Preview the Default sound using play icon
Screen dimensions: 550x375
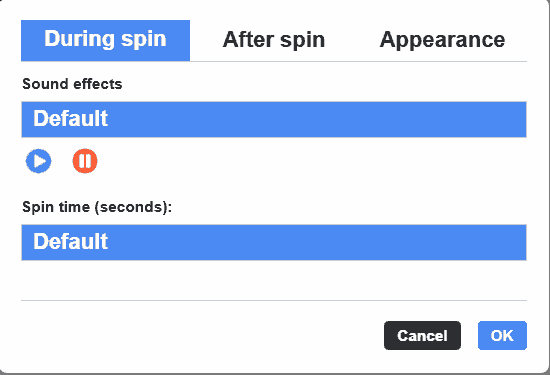pos(39,161)
